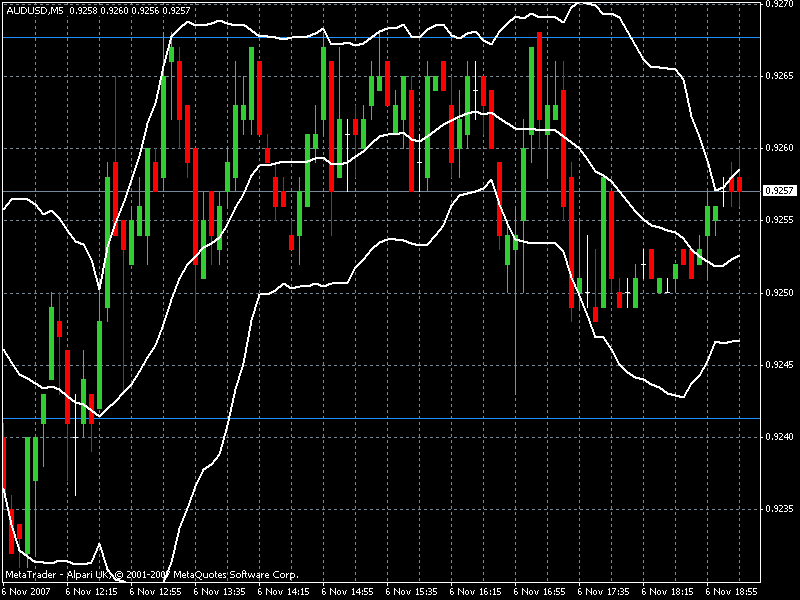Viewport: 800px width, 600px height.
Task: Click the upper blue horizontal line
Action: tap(381, 38)
